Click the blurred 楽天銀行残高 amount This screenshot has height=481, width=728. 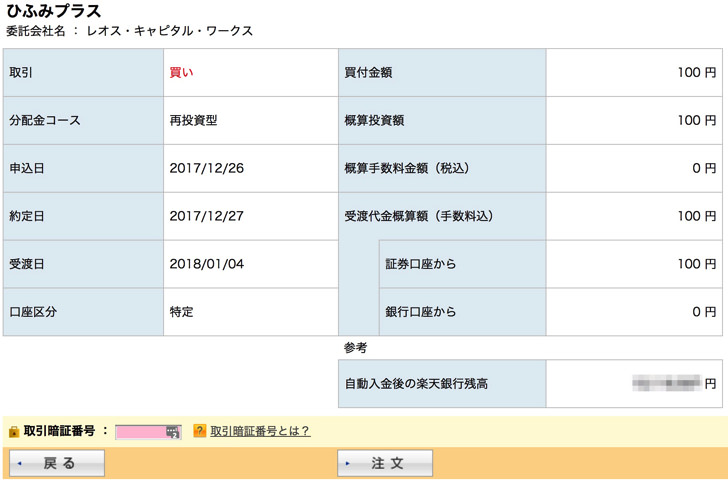click(667, 383)
